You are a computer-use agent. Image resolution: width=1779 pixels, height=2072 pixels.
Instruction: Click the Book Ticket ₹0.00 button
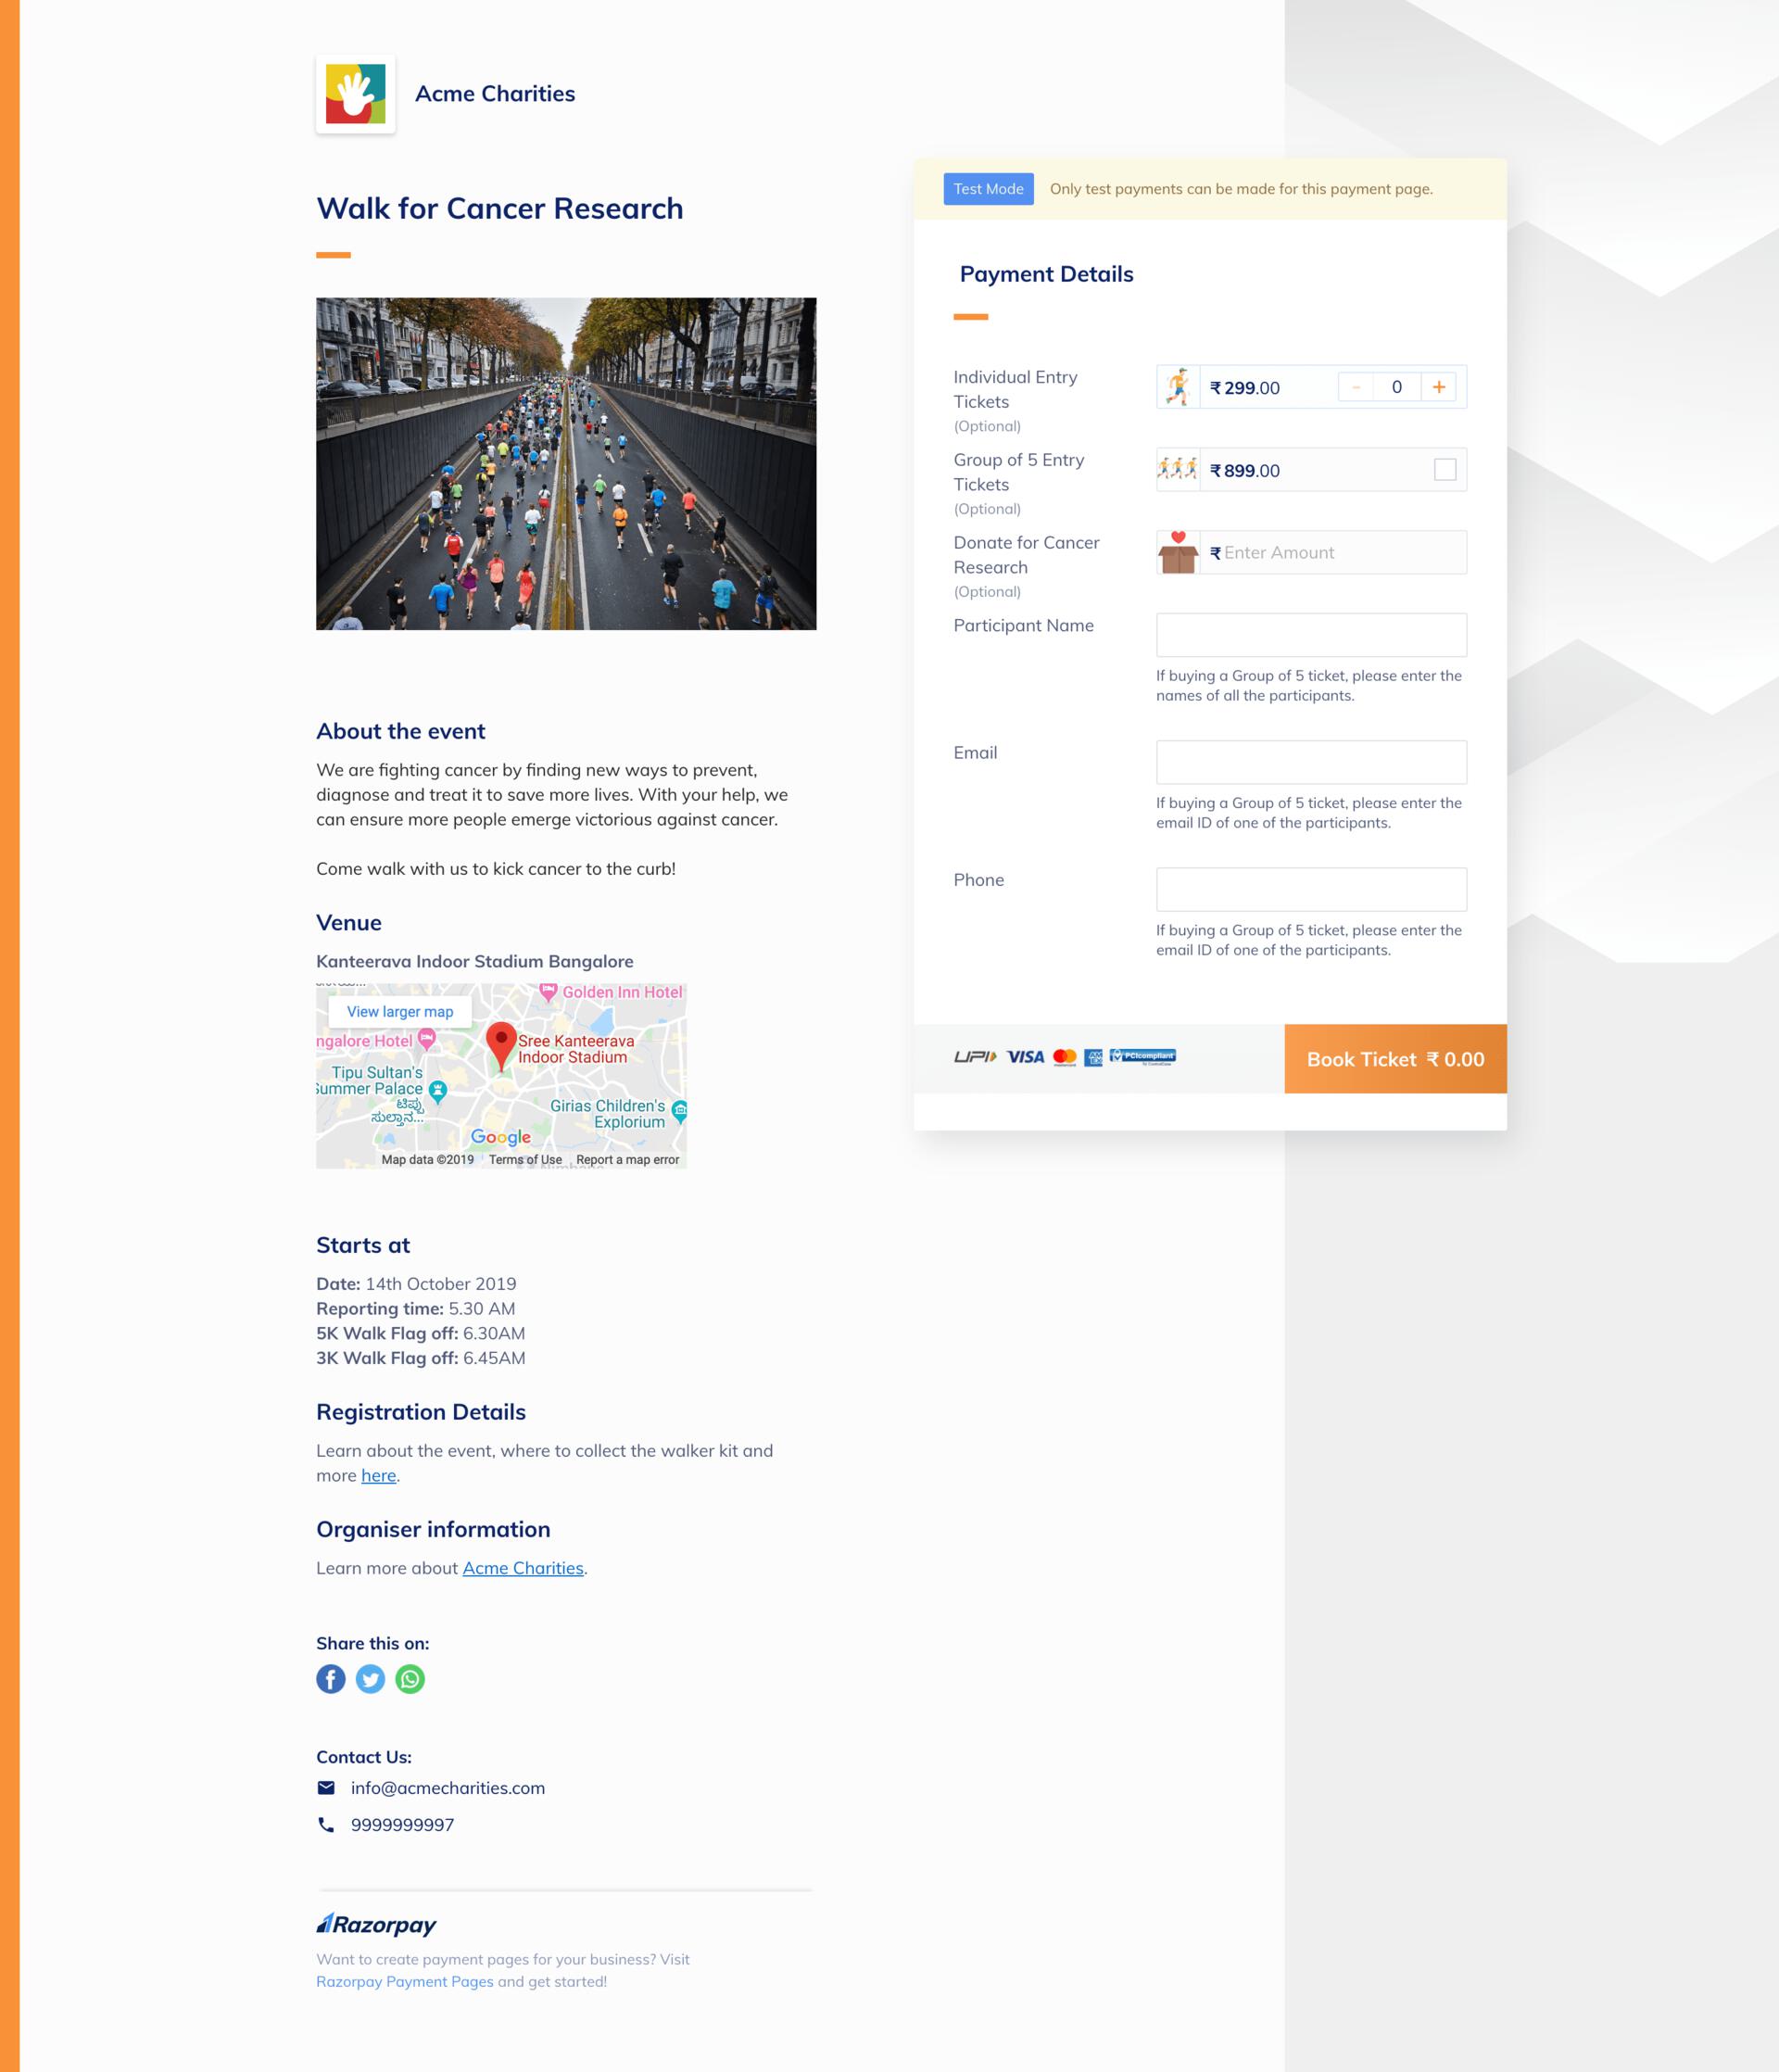pyautogui.click(x=1395, y=1059)
